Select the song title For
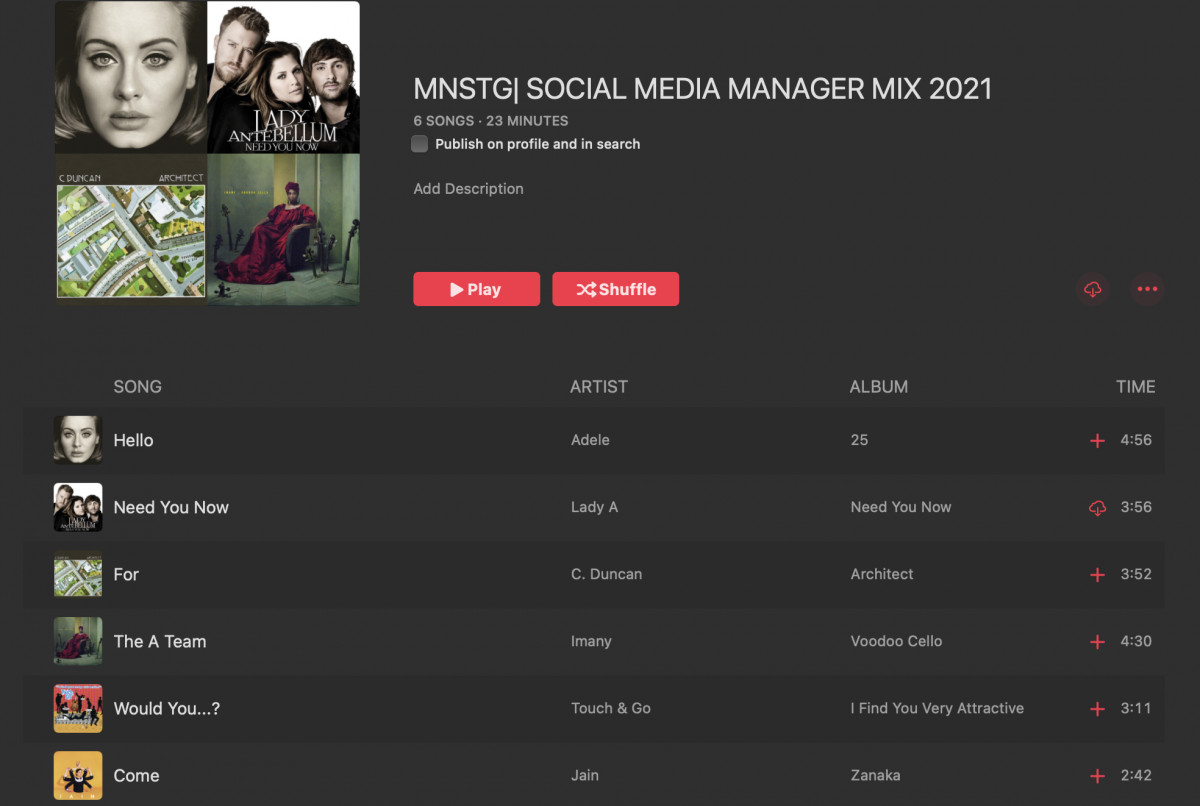The height and width of the screenshot is (806, 1200). [x=126, y=574]
